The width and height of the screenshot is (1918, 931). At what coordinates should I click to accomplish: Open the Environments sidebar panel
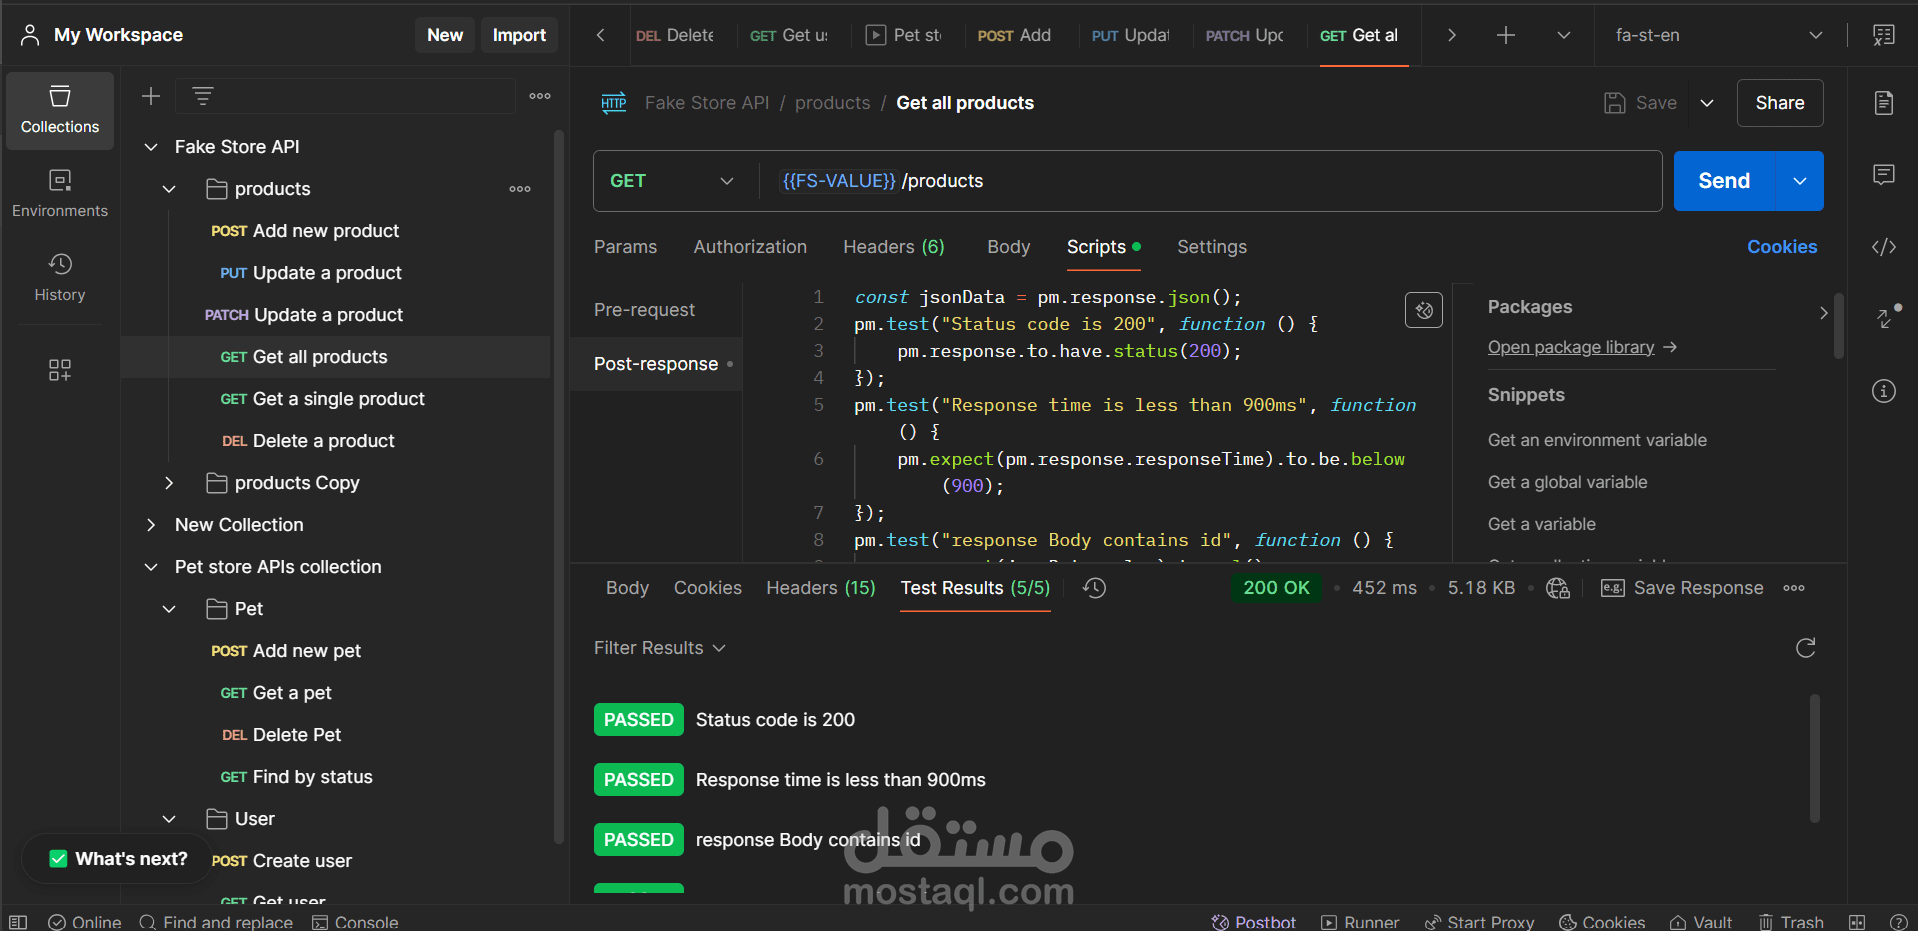coord(60,194)
